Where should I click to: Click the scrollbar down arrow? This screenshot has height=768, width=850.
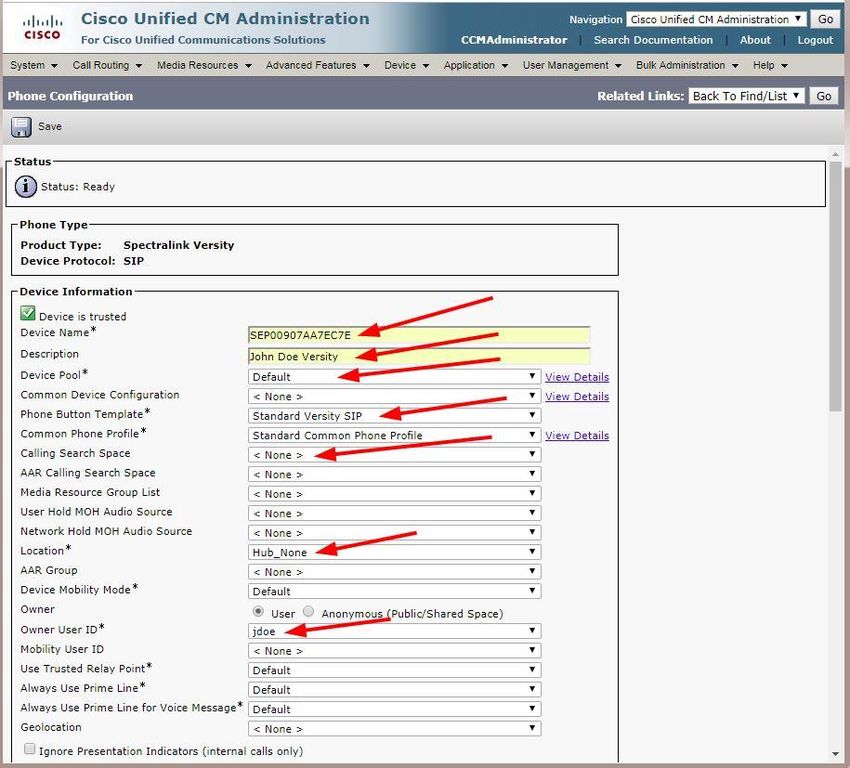tap(835, 754)
